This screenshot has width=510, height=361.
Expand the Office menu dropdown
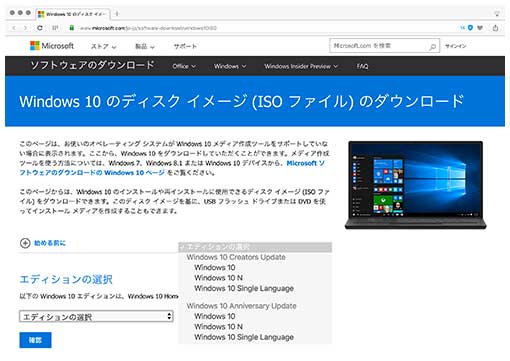pyautogui.click(x=184, y=66)
